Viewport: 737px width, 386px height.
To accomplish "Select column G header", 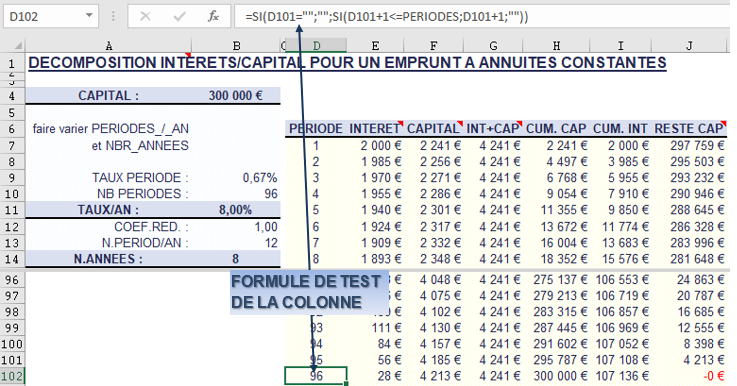I will tap(493, 46).
